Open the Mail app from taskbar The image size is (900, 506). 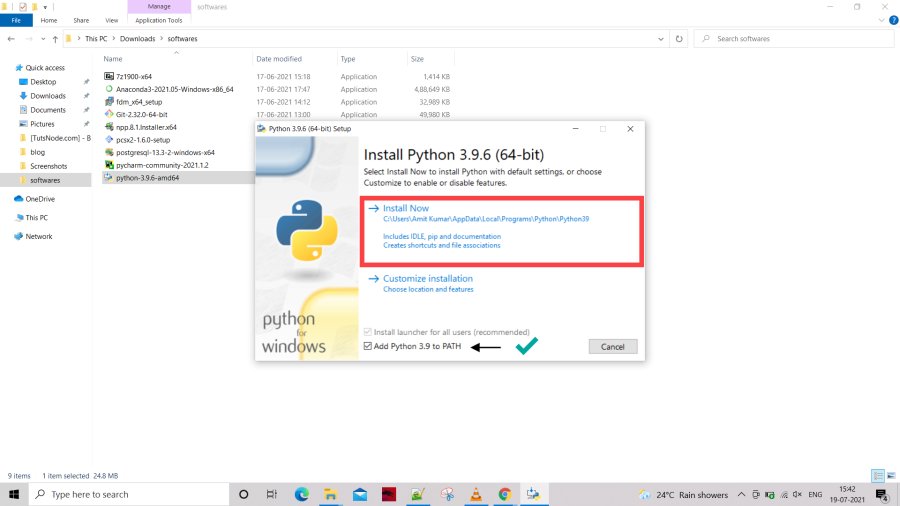pyautogui.click(x=360, y=495)
